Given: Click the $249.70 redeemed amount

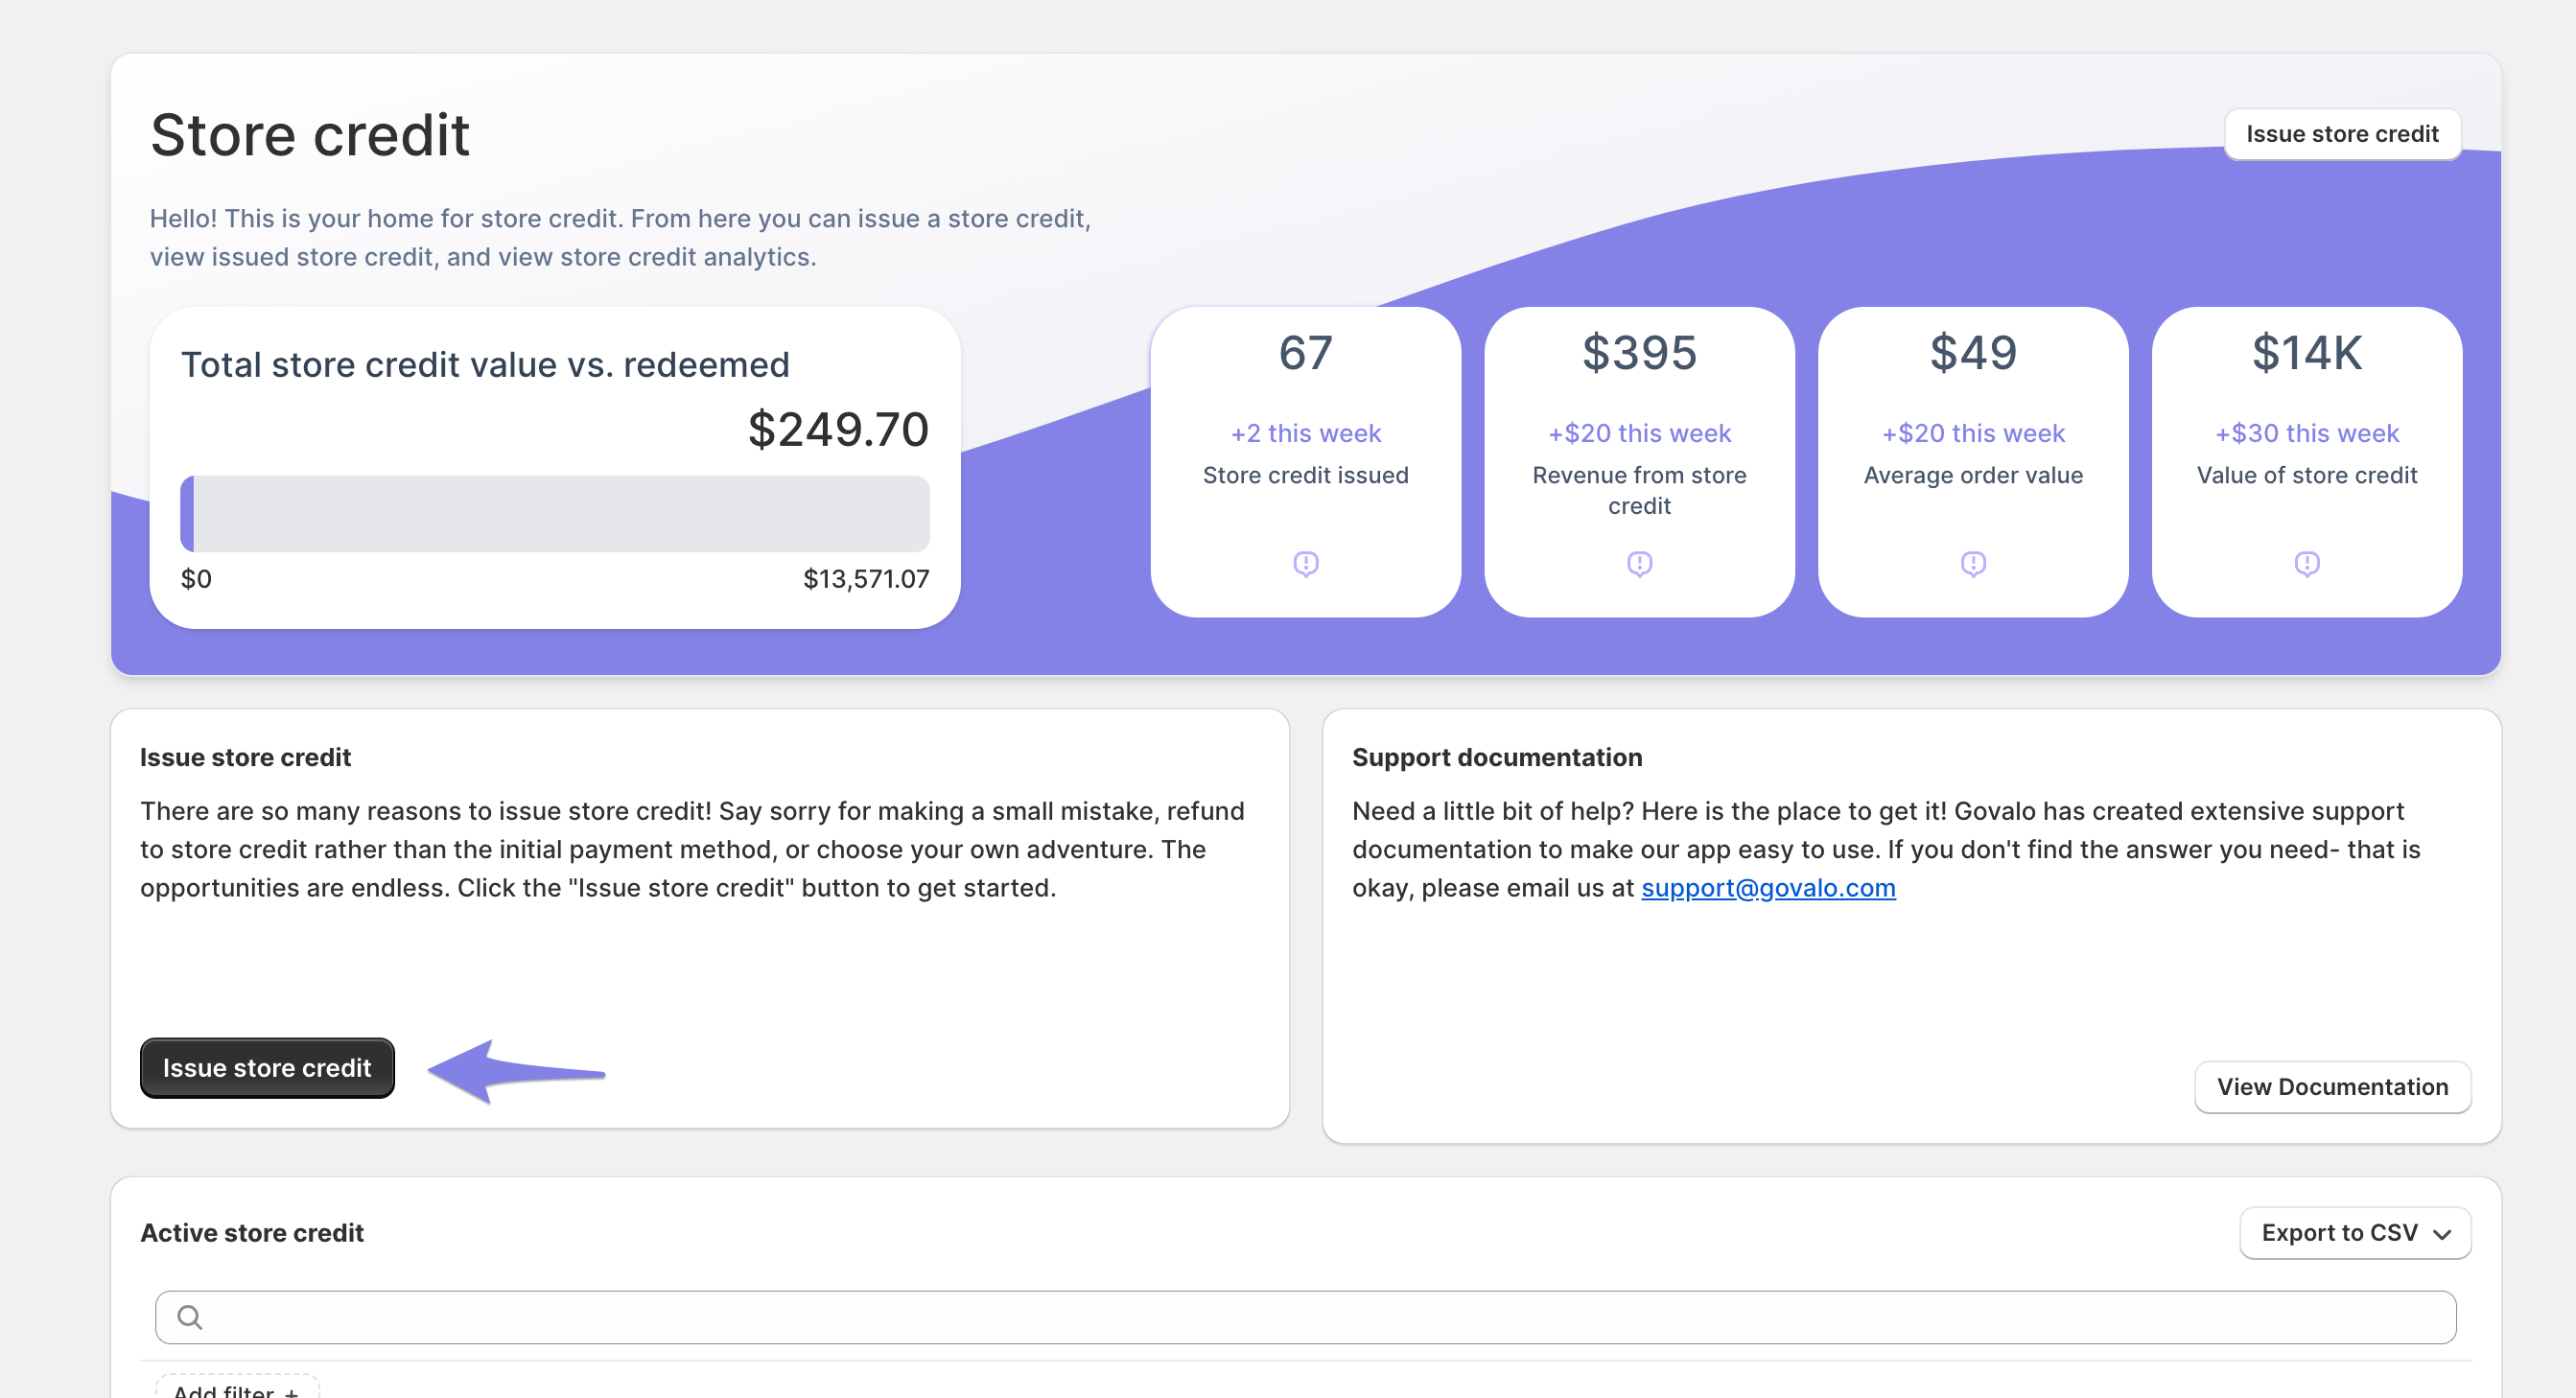Looking at the screenshot, I should coord(838,430).
